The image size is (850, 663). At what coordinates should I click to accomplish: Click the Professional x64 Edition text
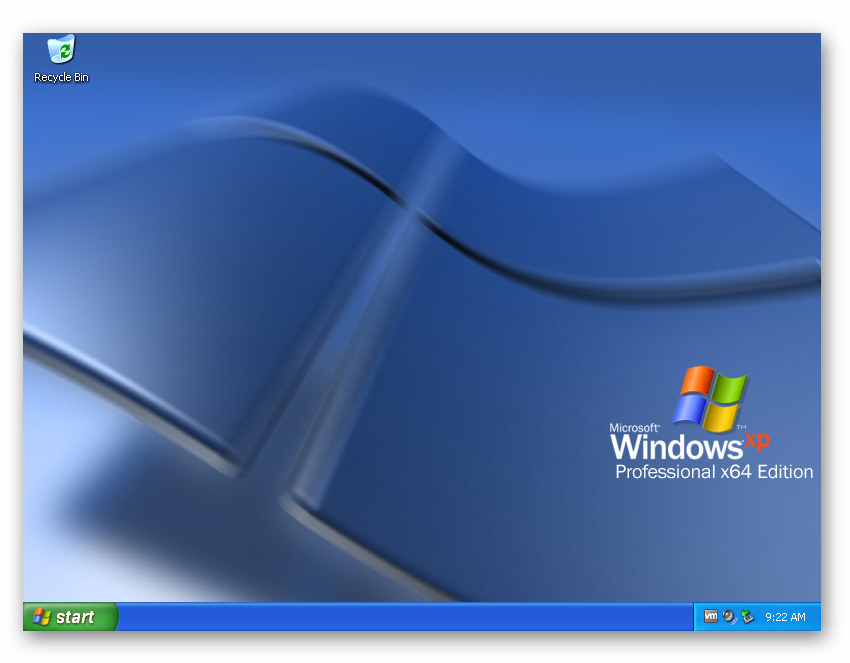(713, 472)
